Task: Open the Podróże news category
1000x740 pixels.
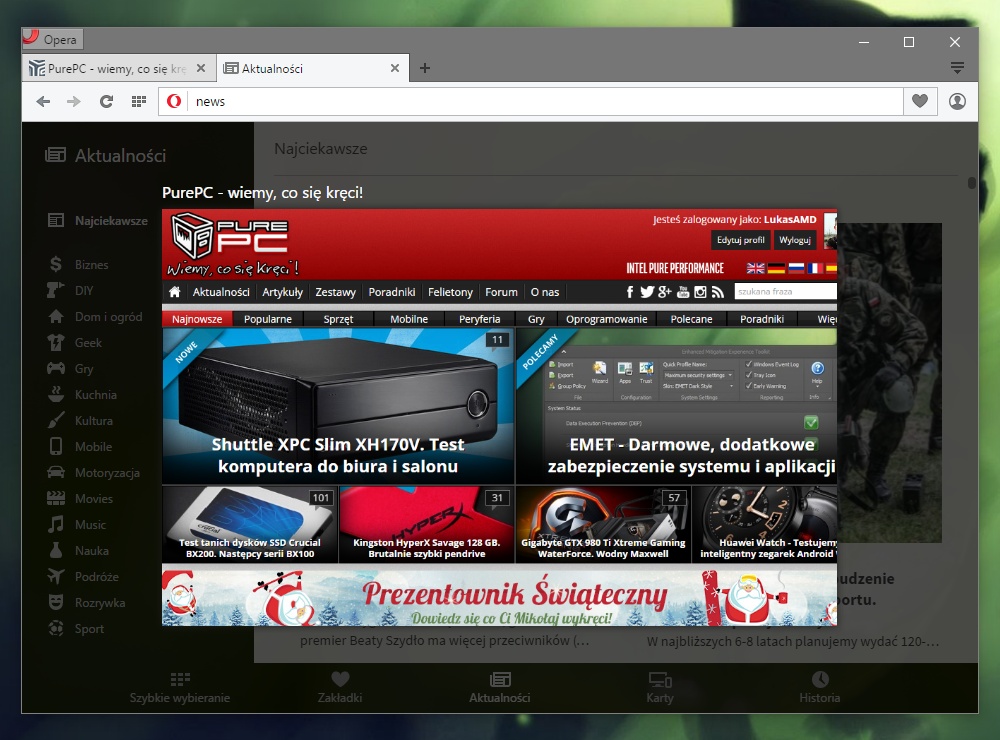Action: 83,577
